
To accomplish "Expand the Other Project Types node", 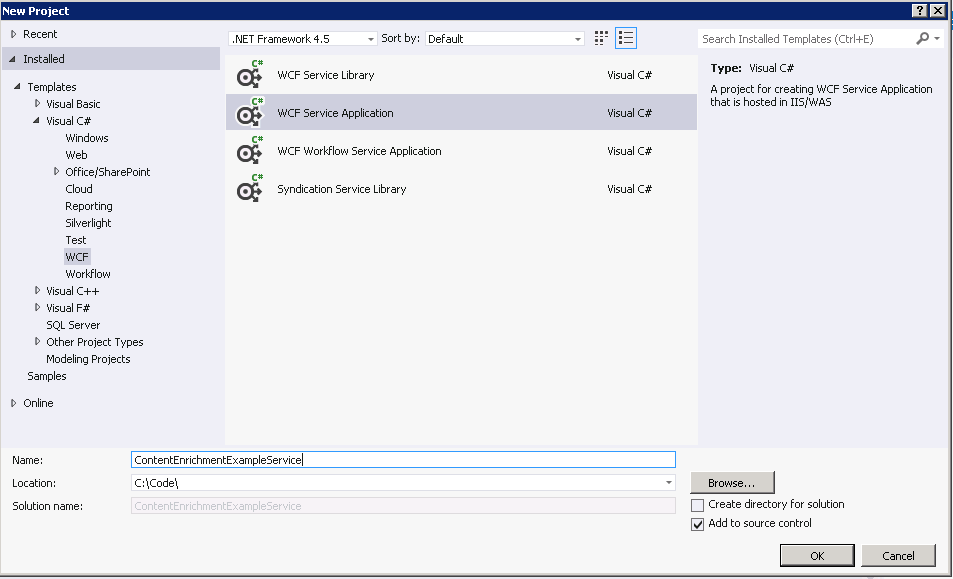I will 37,341.
